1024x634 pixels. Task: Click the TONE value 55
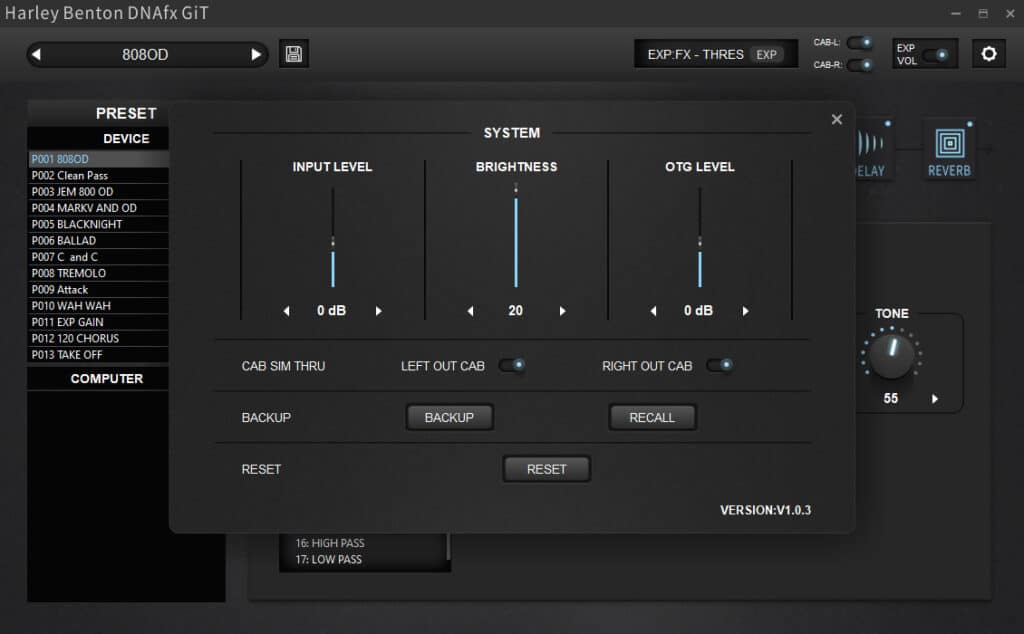[x=891, y=398]
